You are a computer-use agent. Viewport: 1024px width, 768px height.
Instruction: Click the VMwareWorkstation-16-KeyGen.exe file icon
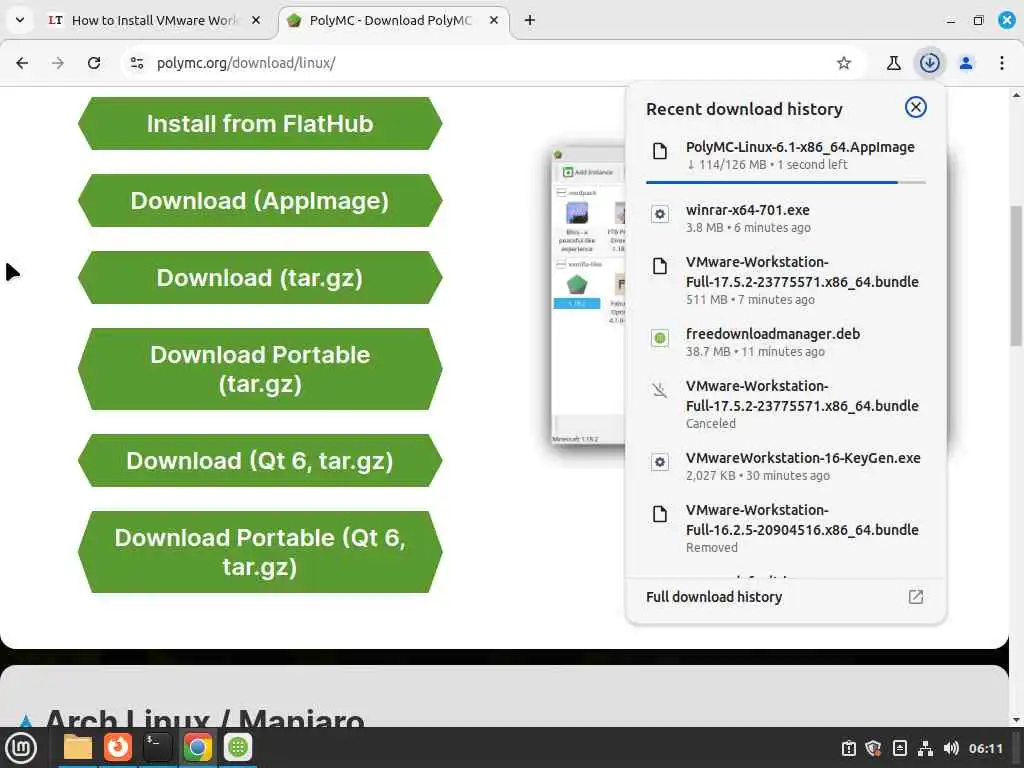[660, 462]
